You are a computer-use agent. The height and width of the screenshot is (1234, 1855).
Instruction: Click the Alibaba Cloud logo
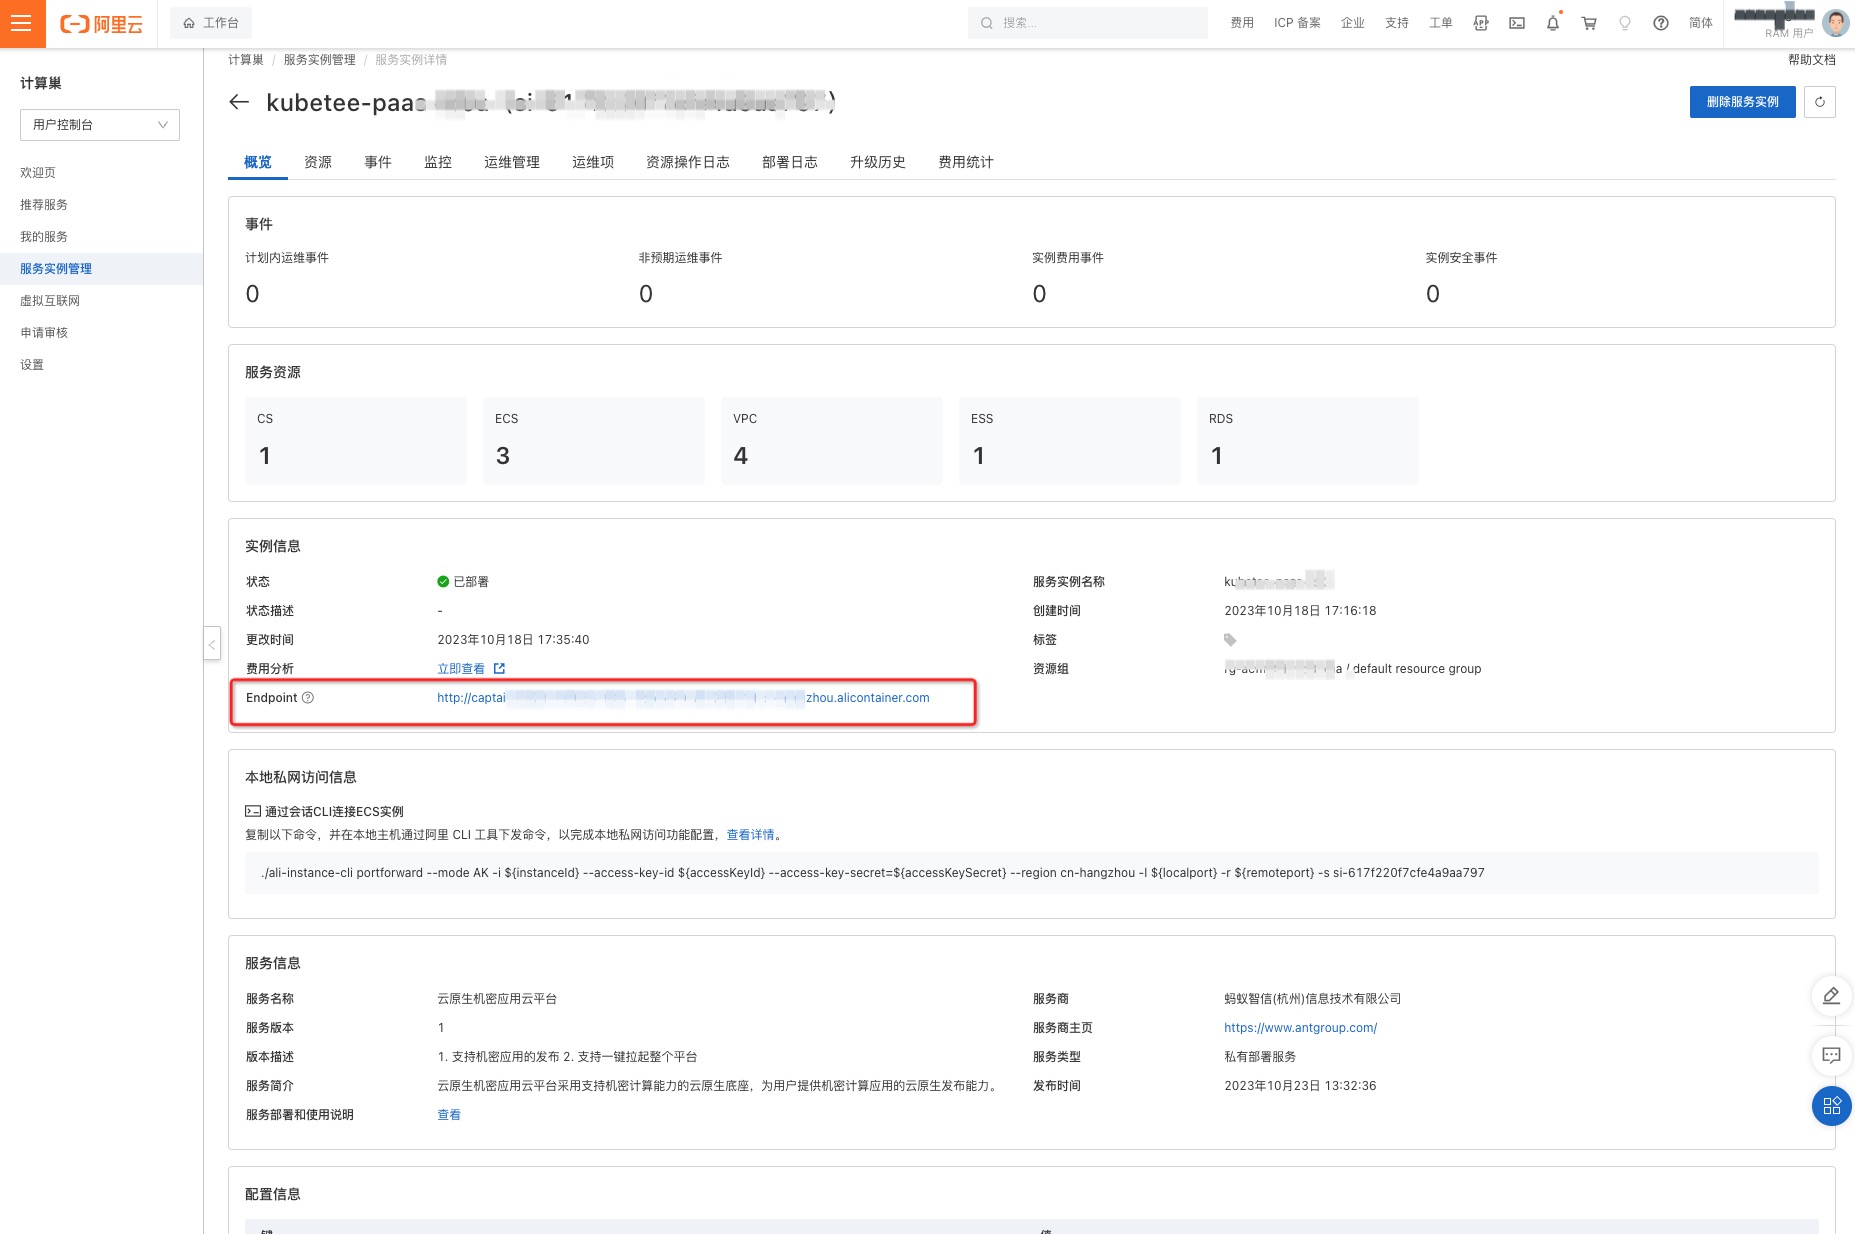point(102,23)
